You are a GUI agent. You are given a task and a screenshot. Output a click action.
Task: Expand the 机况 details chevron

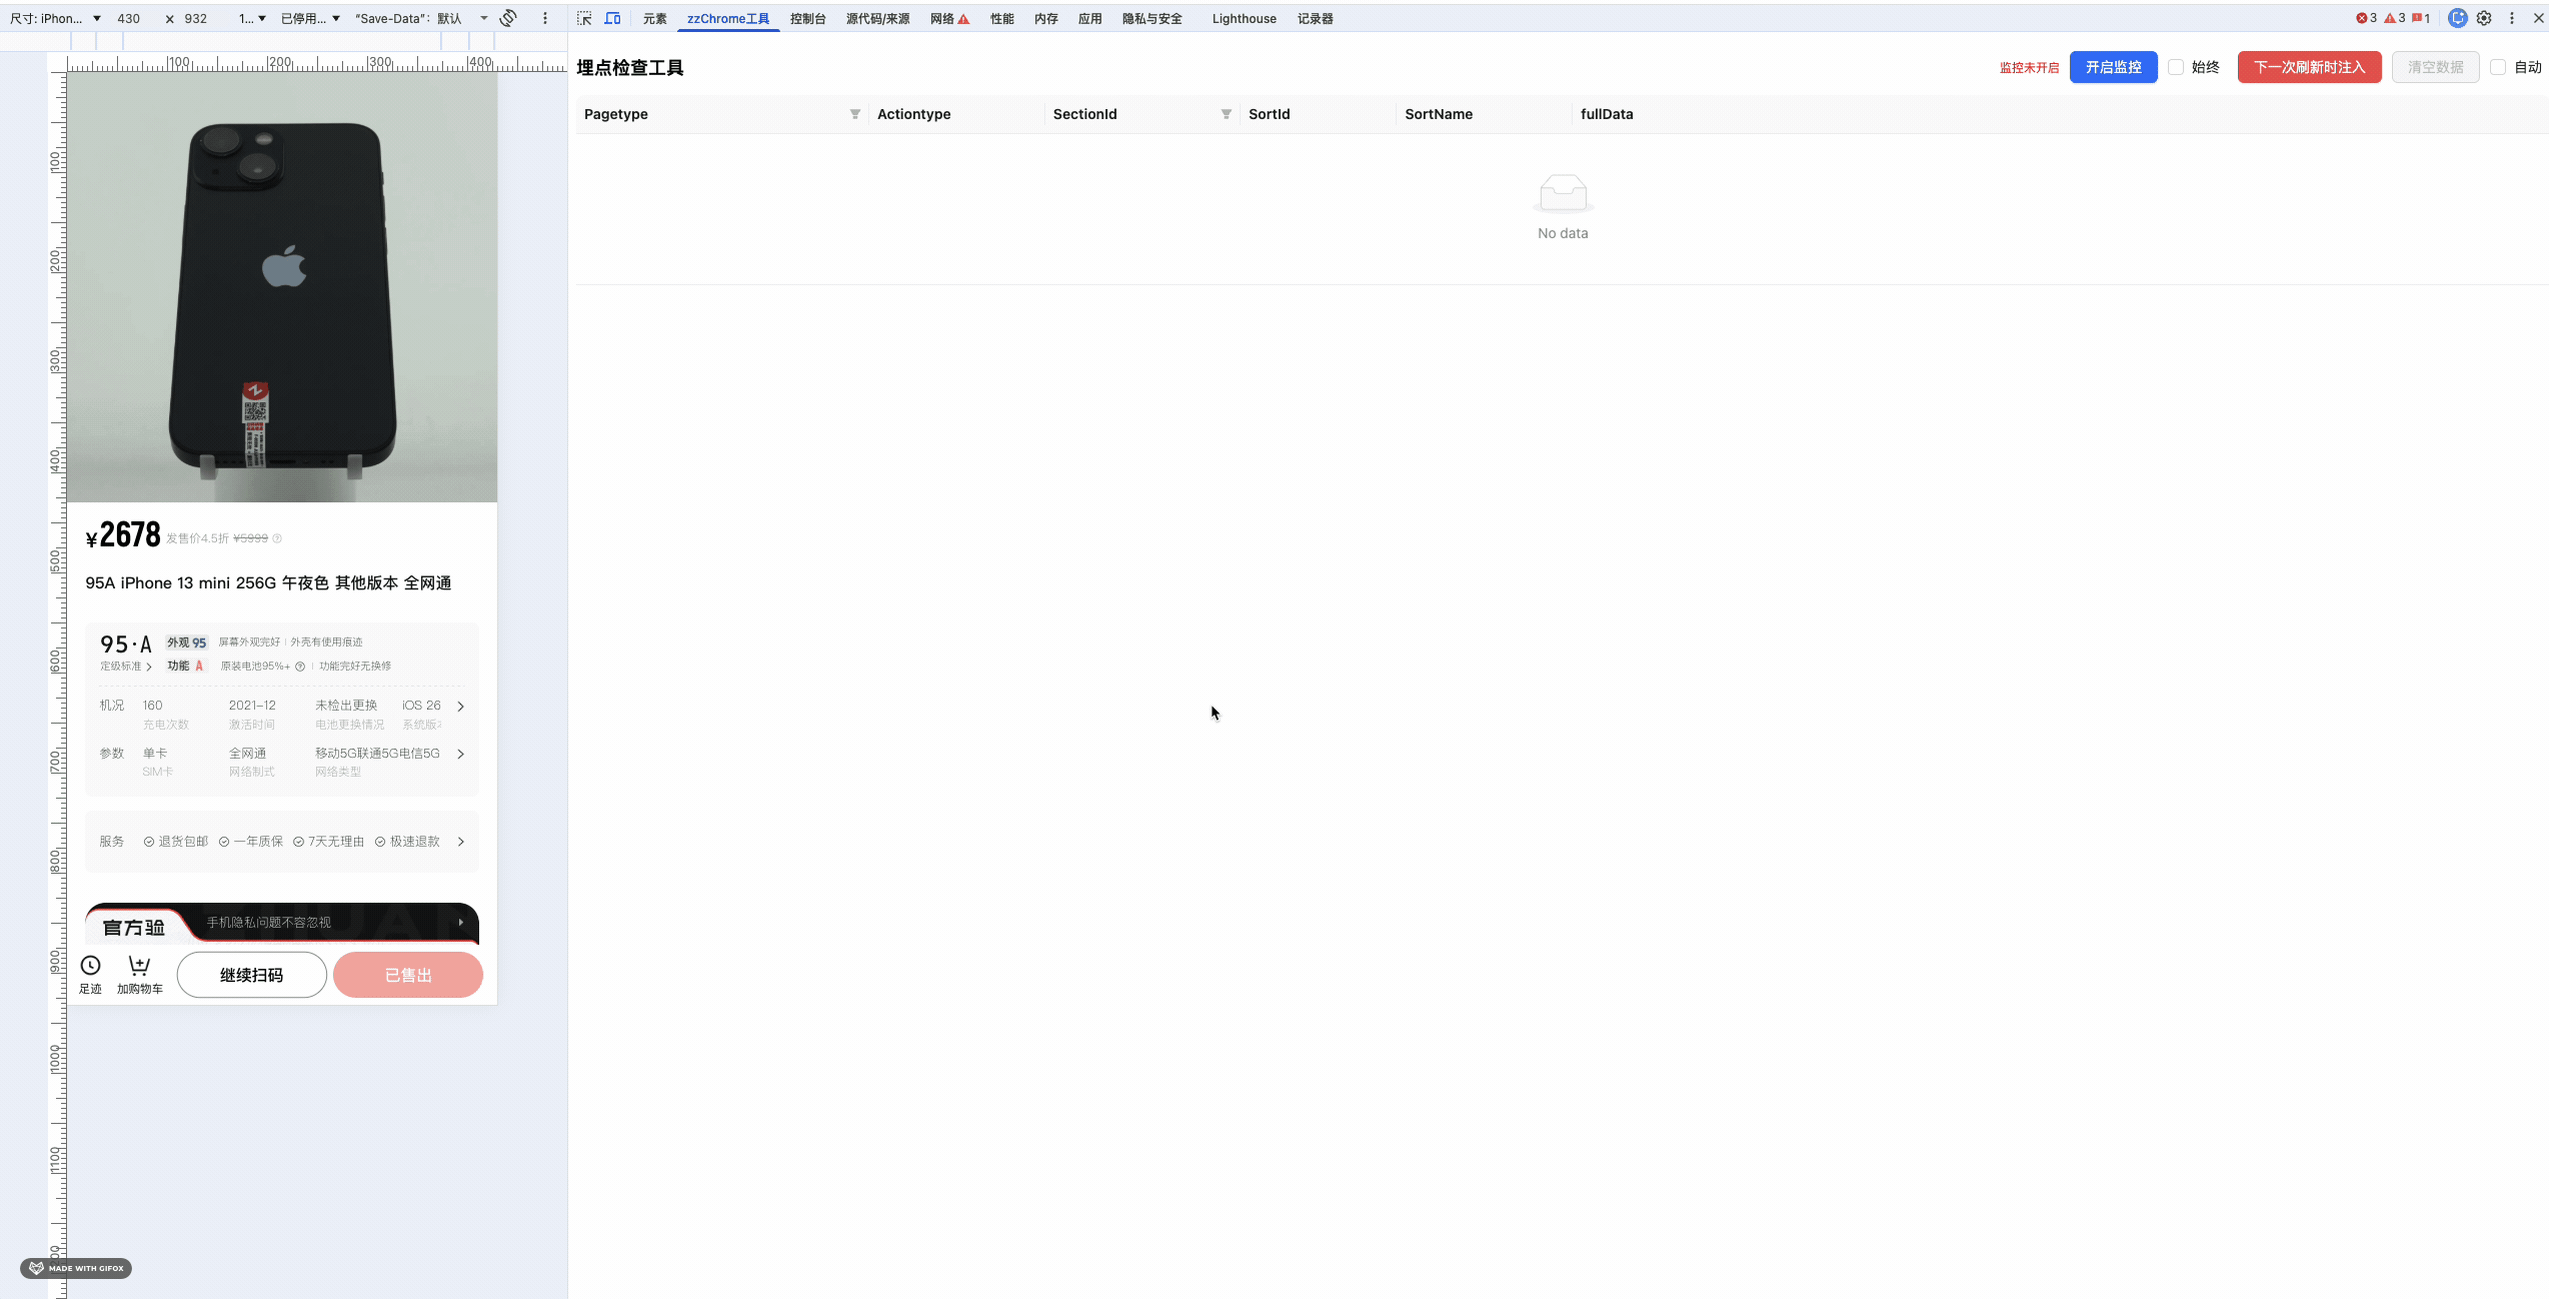pyautogui.click(x=461, y=706)
